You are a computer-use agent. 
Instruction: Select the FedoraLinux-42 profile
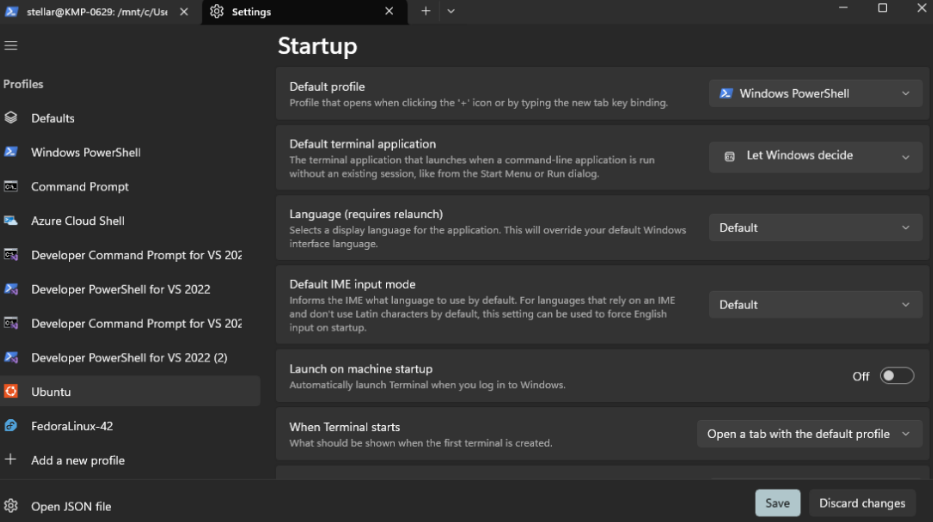coord(130,426)
